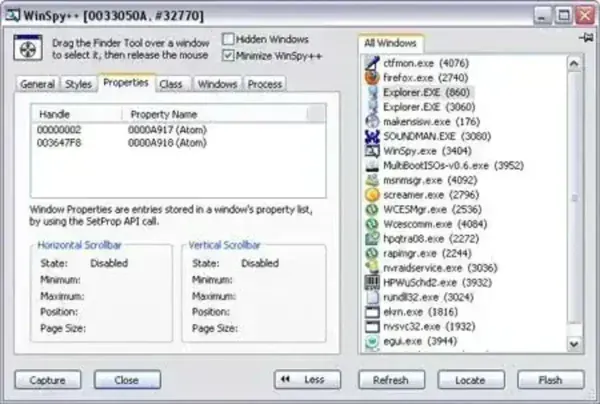Screen dimensions: 600x404
Task: Select rundll32.exe (3024) entry text
Action: (428, 297)
